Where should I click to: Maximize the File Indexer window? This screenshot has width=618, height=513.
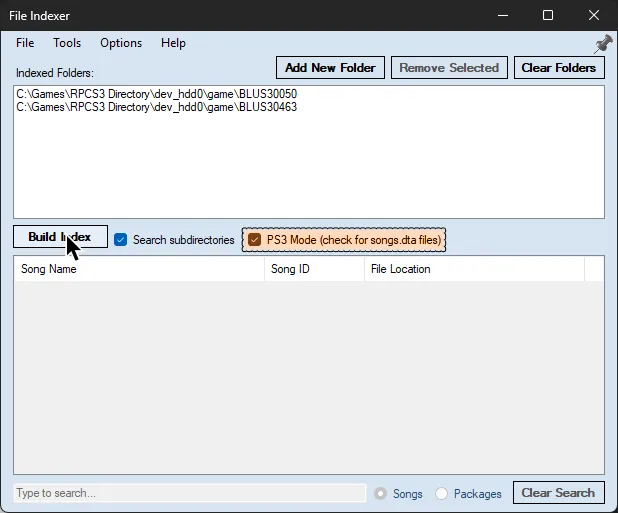[x=548, y=15]
